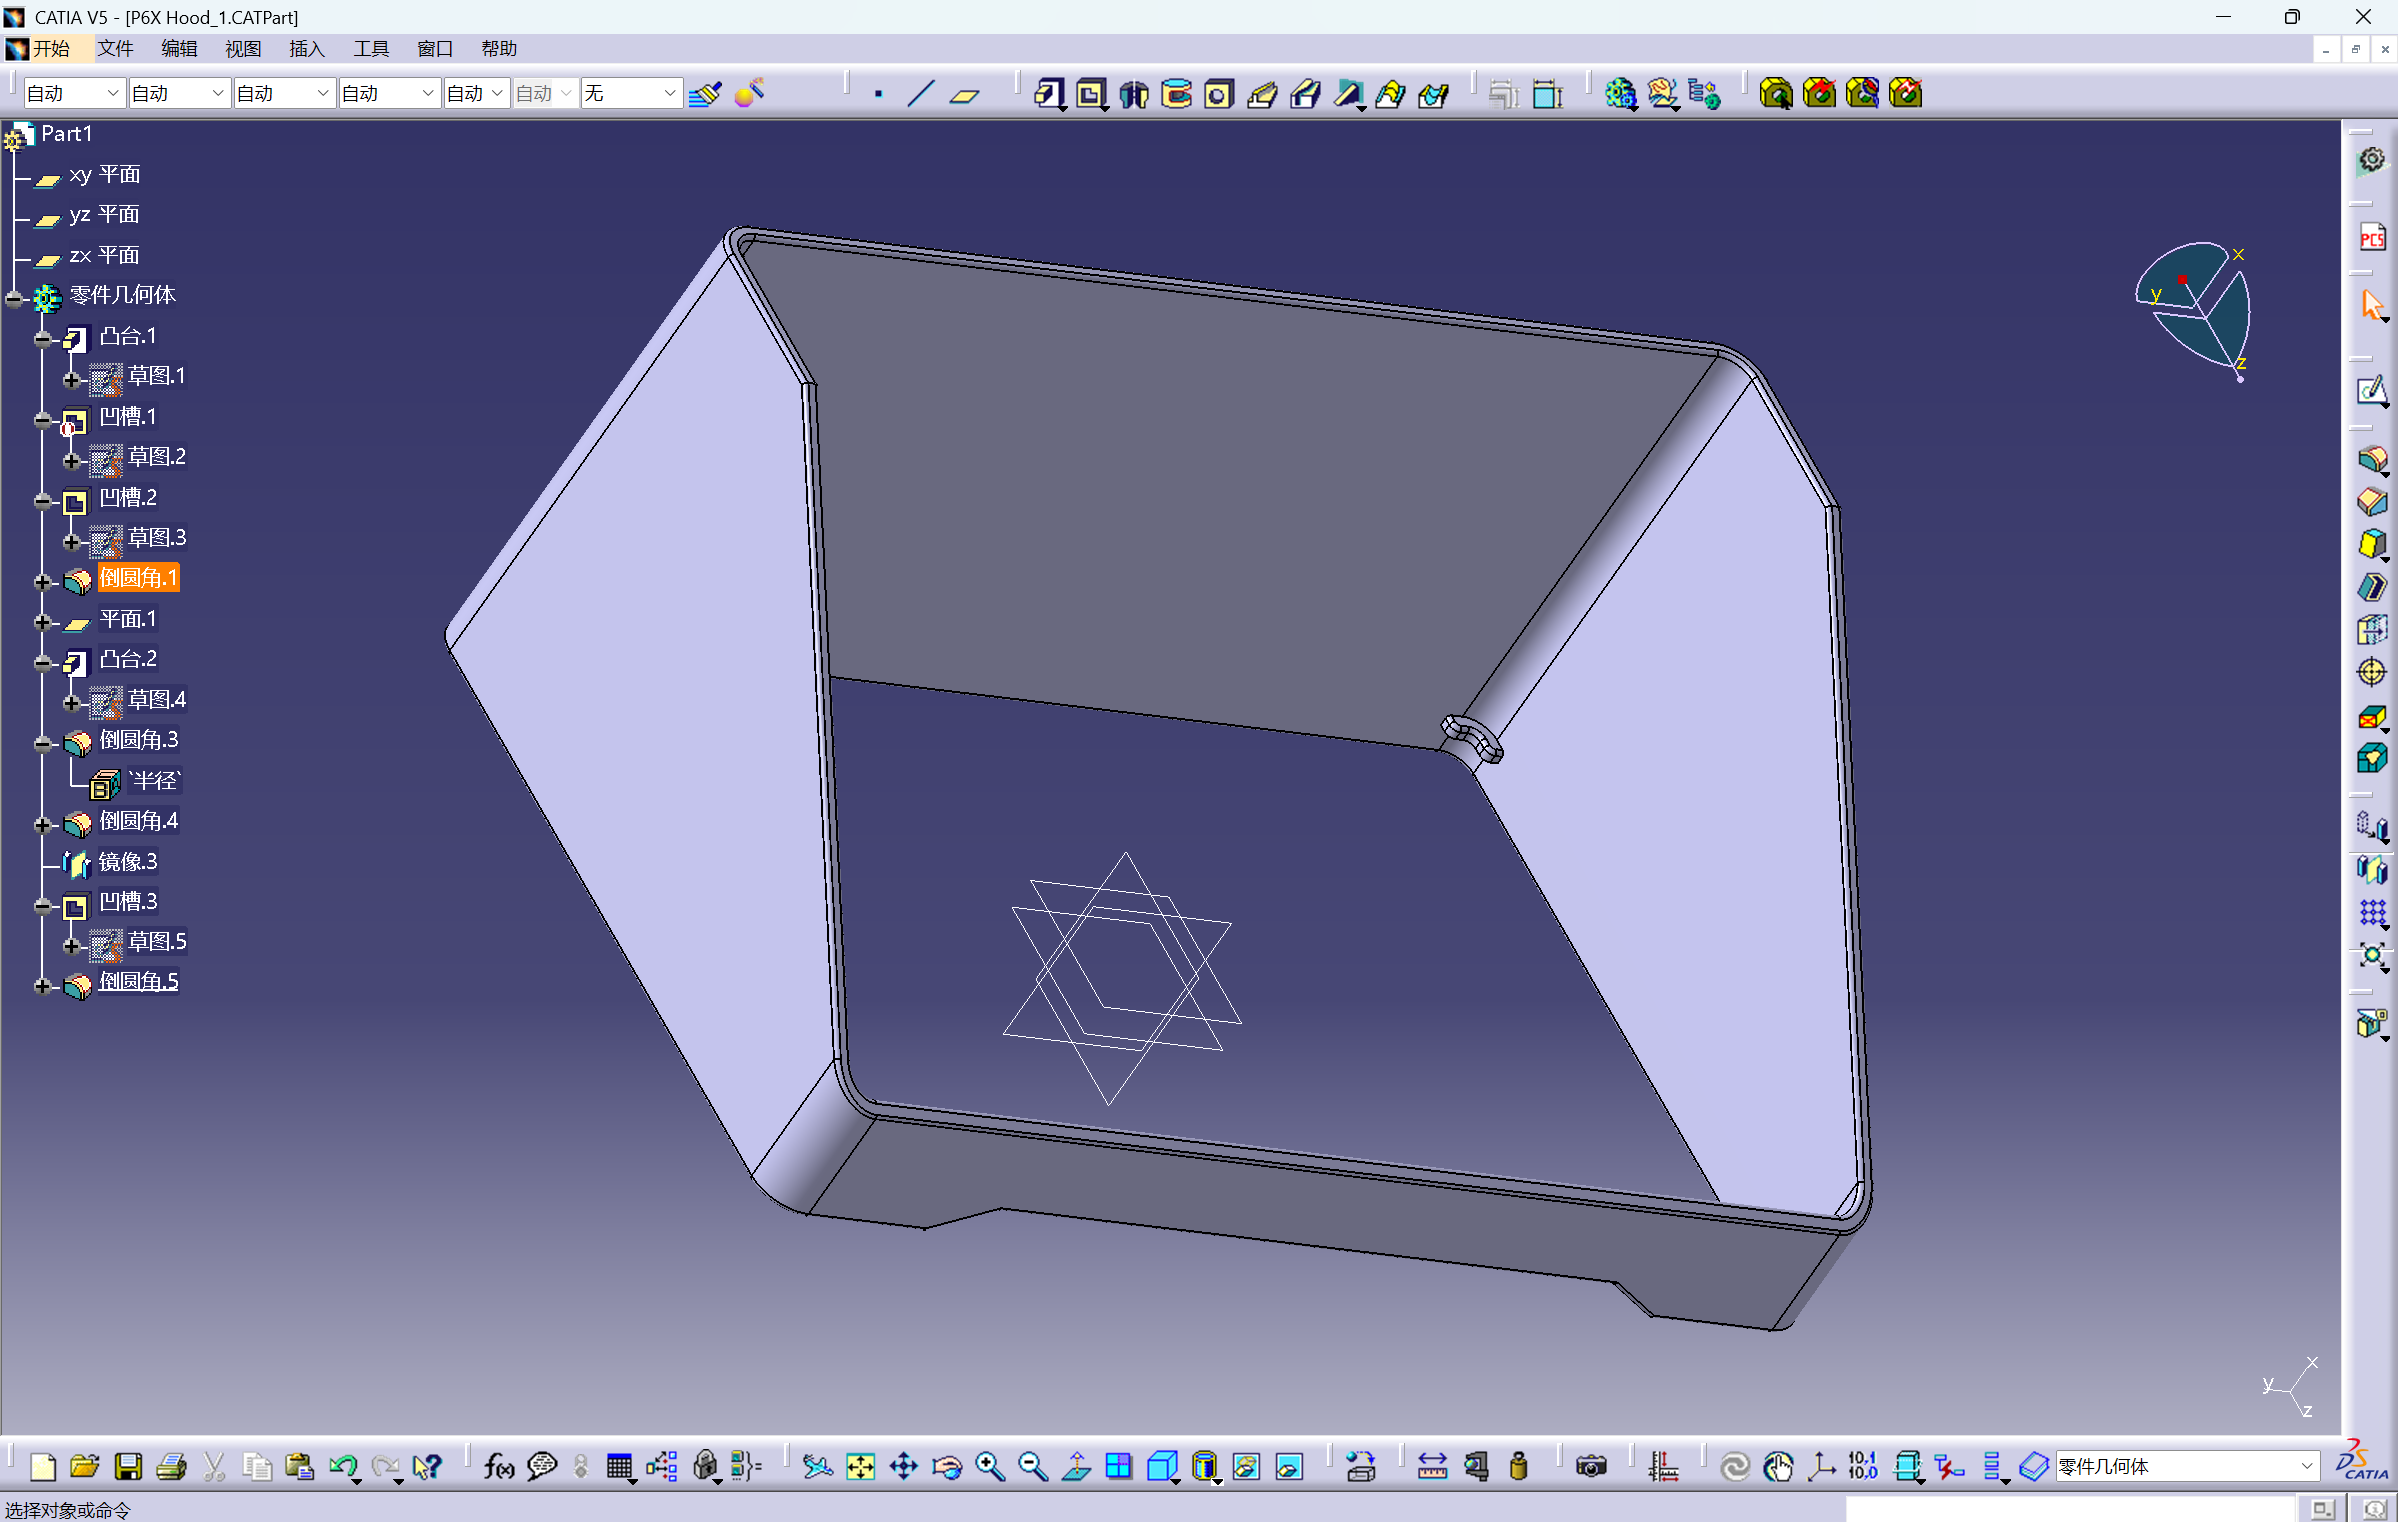The width and height of the screenshot is (2398, 1522).
Task: Expand the 倒圆角.5 node
Action: click(42, 984)
